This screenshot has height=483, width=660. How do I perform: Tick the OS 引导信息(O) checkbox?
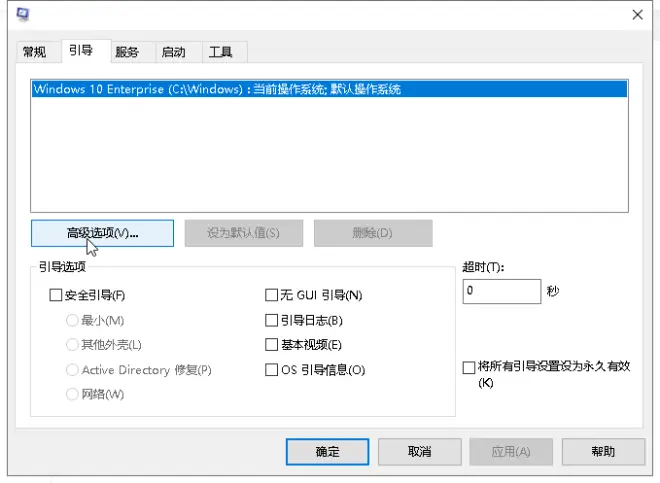[271, 370]
